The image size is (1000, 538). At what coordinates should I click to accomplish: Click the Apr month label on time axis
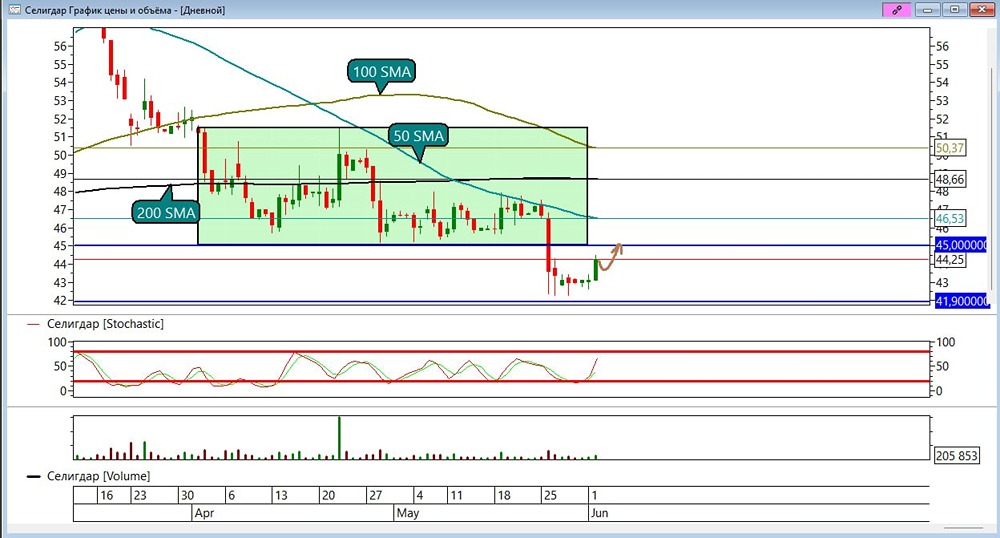pyautogui.click(x=204, y=513)
